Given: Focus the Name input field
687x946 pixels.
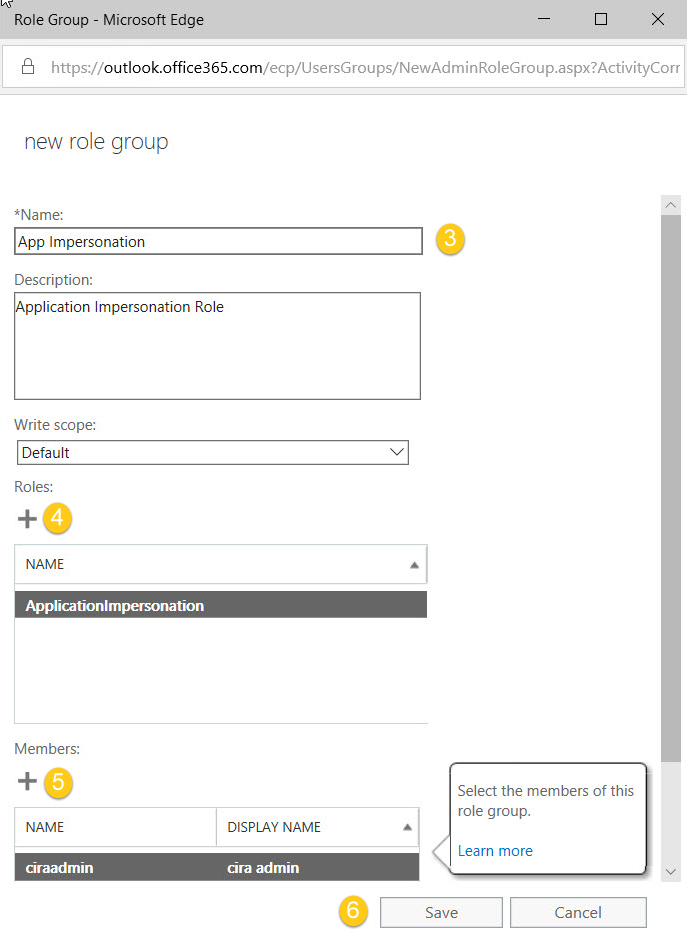Looking at the screenshot, I should click(x=218, y=241).
